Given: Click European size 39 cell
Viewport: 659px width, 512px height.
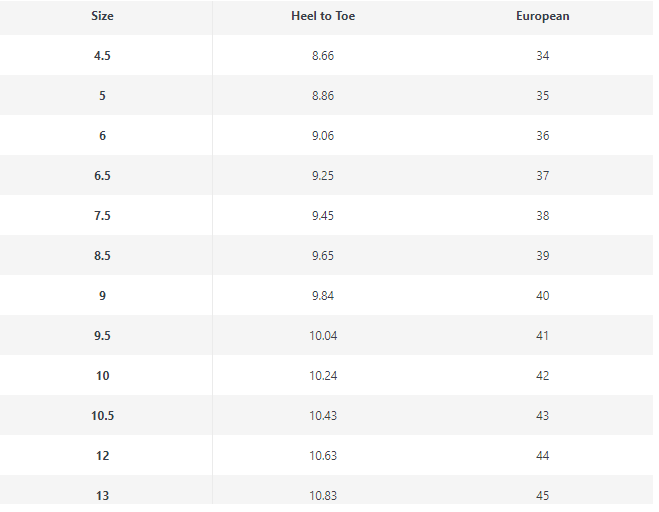Looking at the screenshot, I should pyautogui.click(x=542, y=256).
